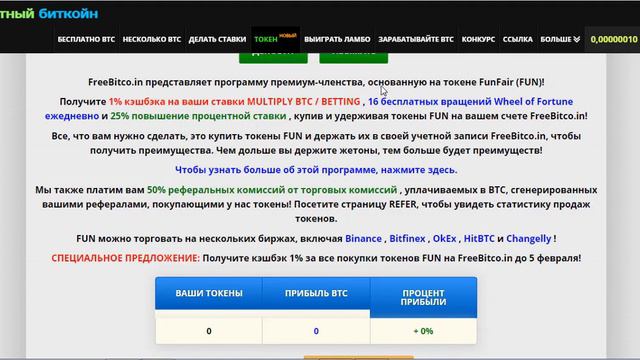The height and width of the screenshot is (360, 640).
Task: Open the Binance exchange link
Action: pos(363,238)
